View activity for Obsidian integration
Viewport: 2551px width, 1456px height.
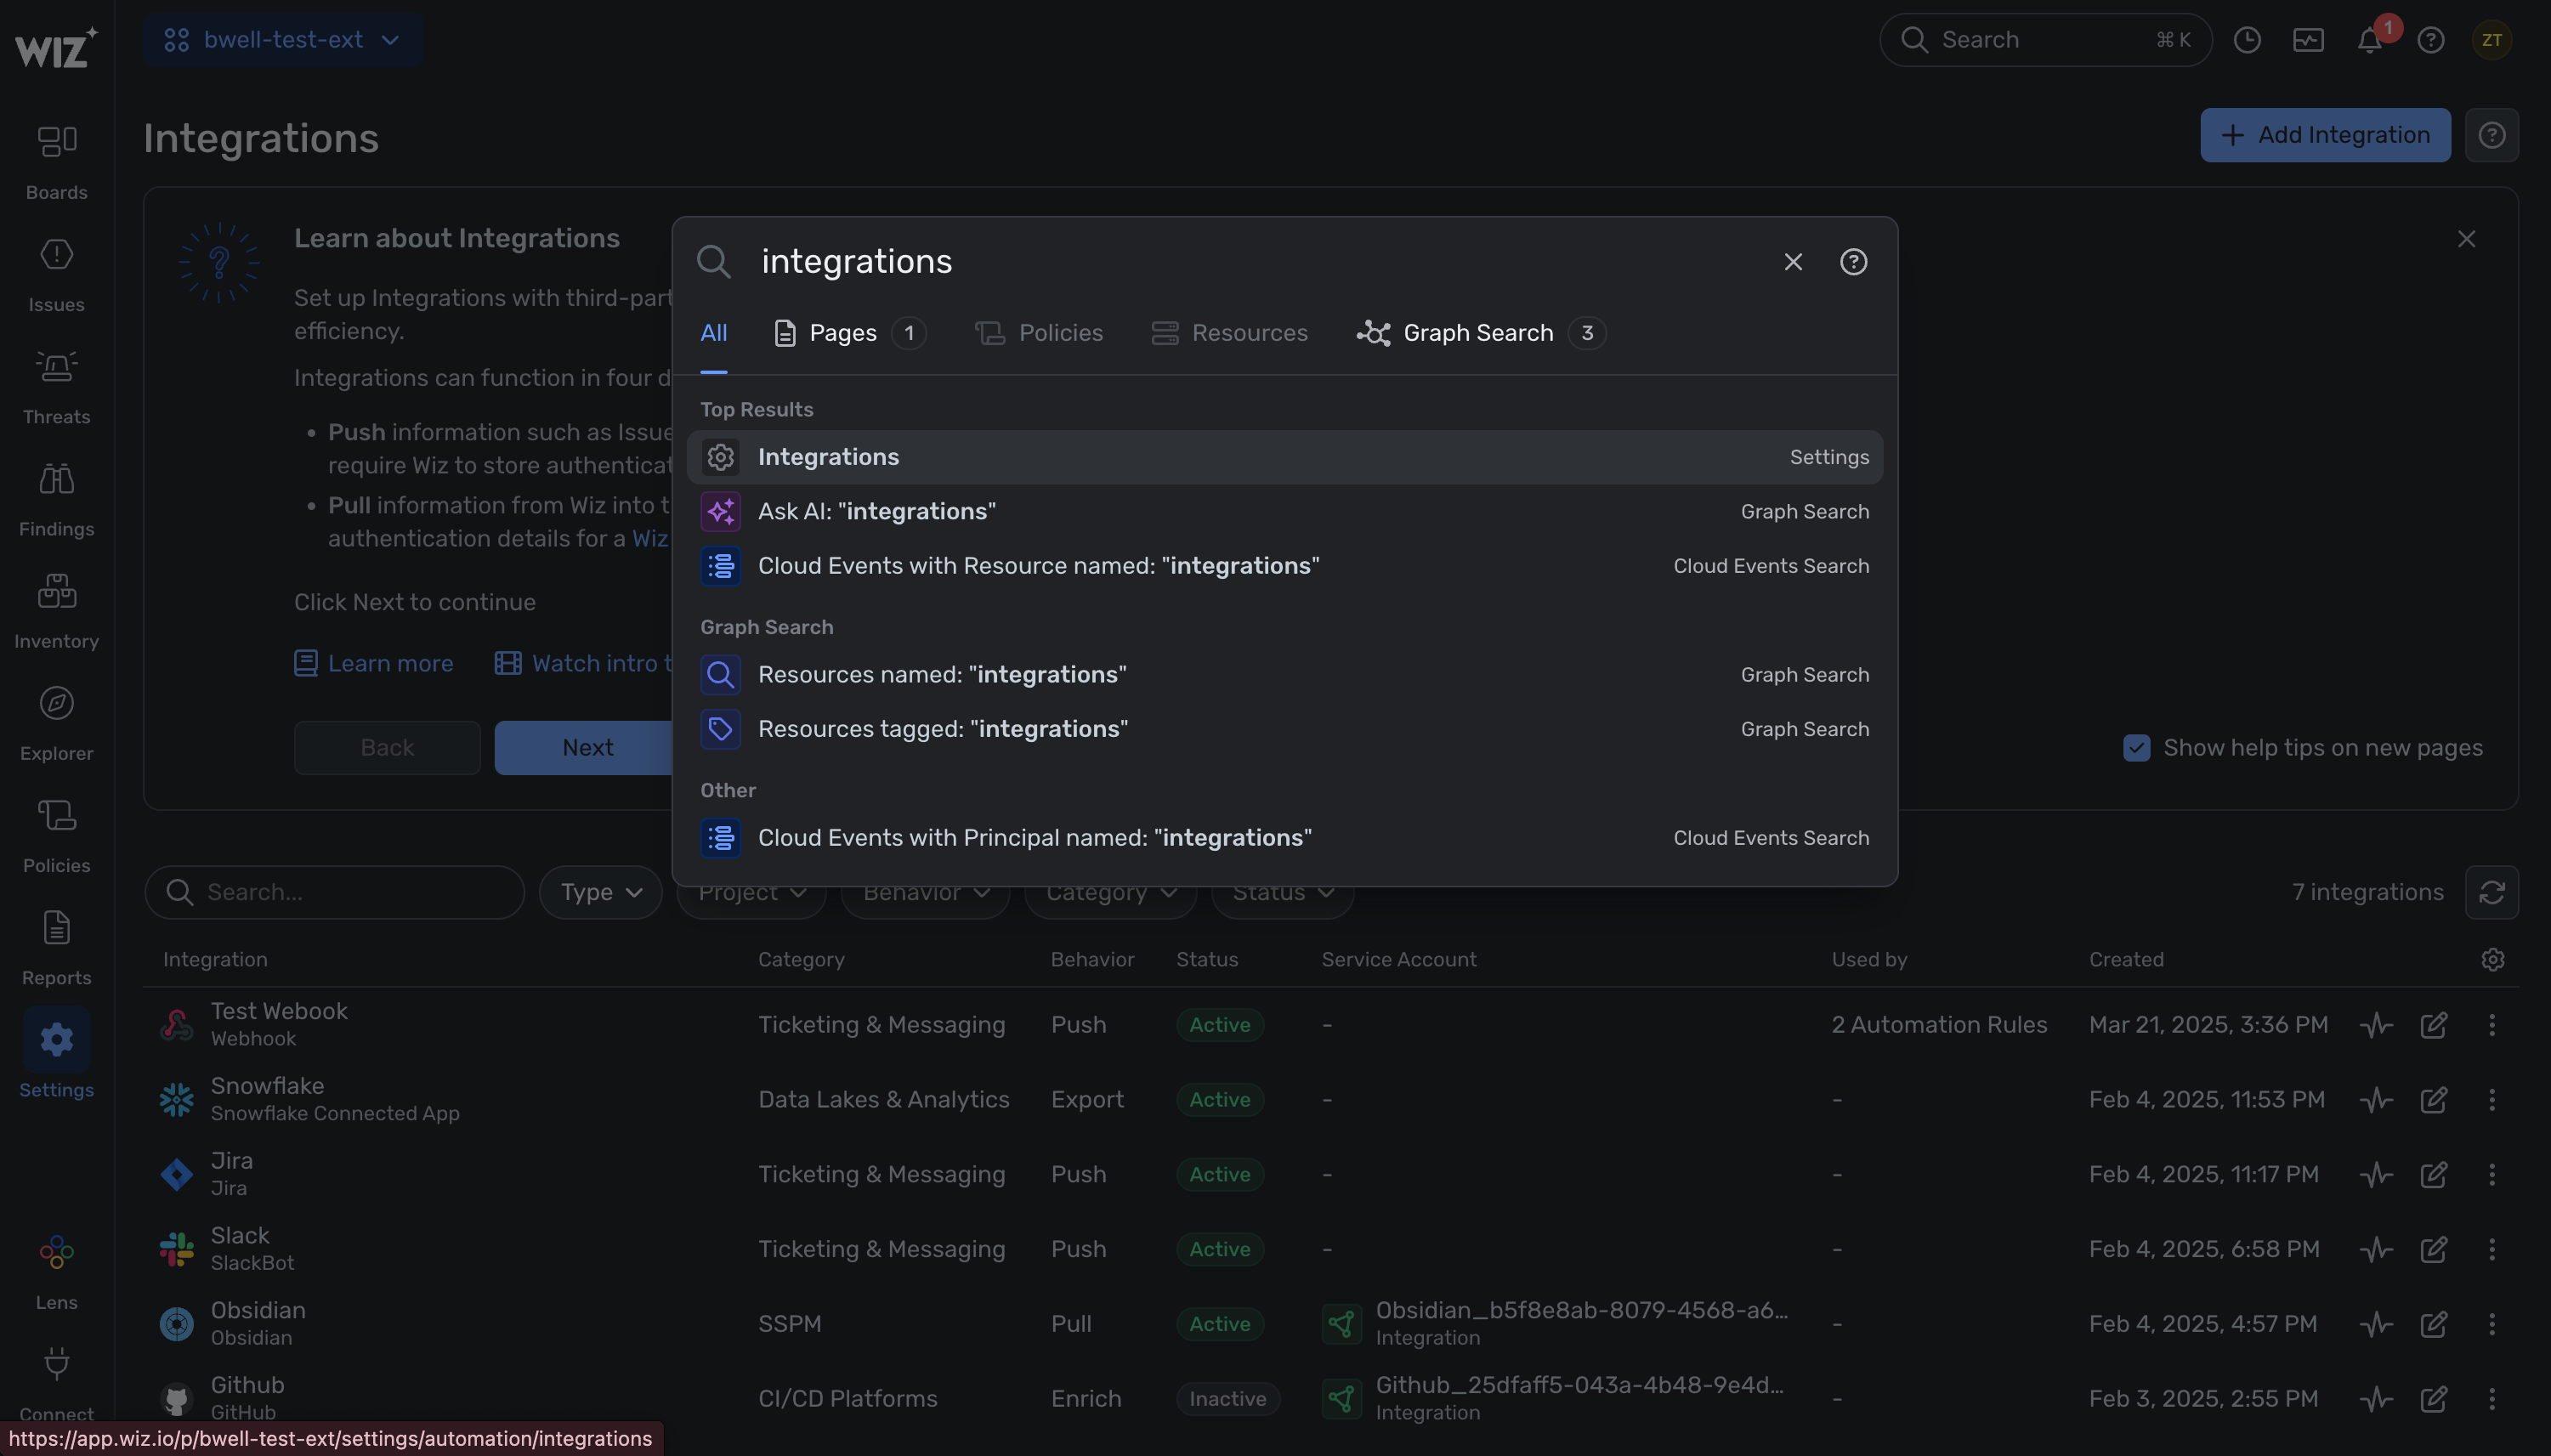[x=2376, y=1323]
